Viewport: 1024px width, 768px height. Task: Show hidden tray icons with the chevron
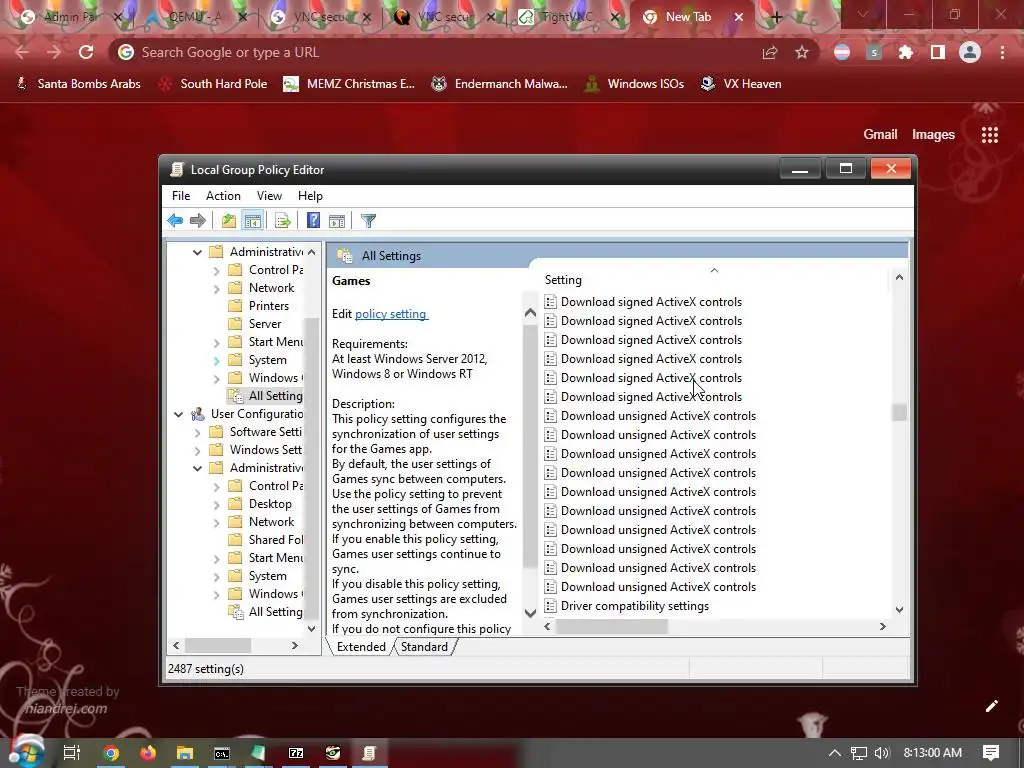pos(835,753)
